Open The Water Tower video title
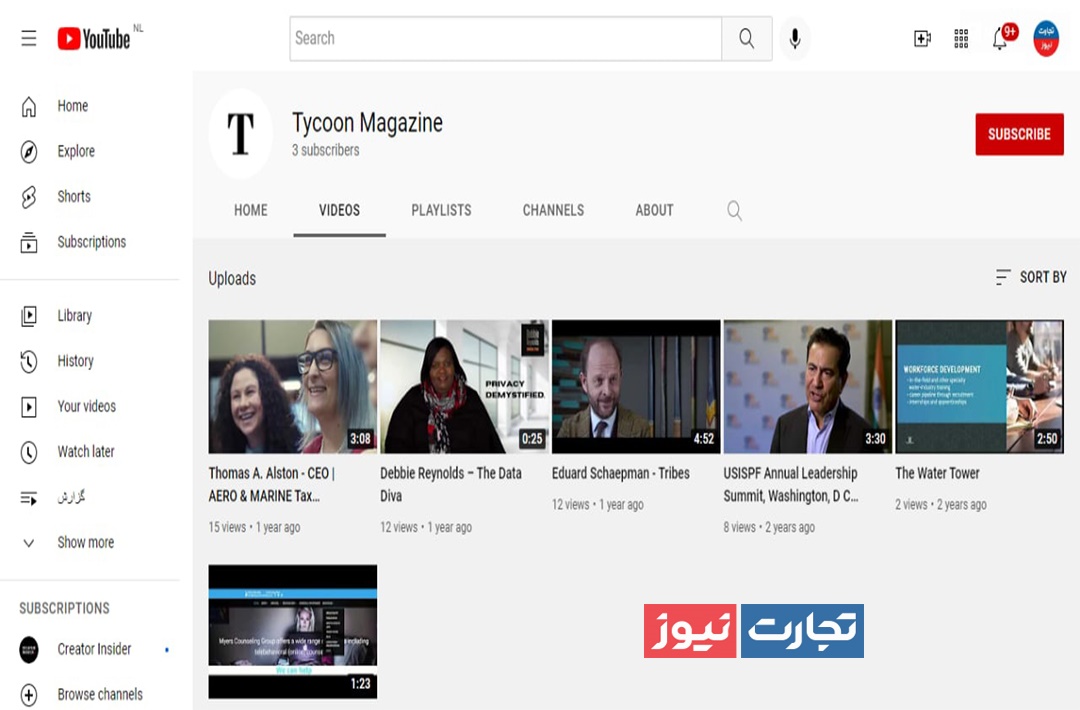This screenshot has height=710, width=1080. coord(937,474)
